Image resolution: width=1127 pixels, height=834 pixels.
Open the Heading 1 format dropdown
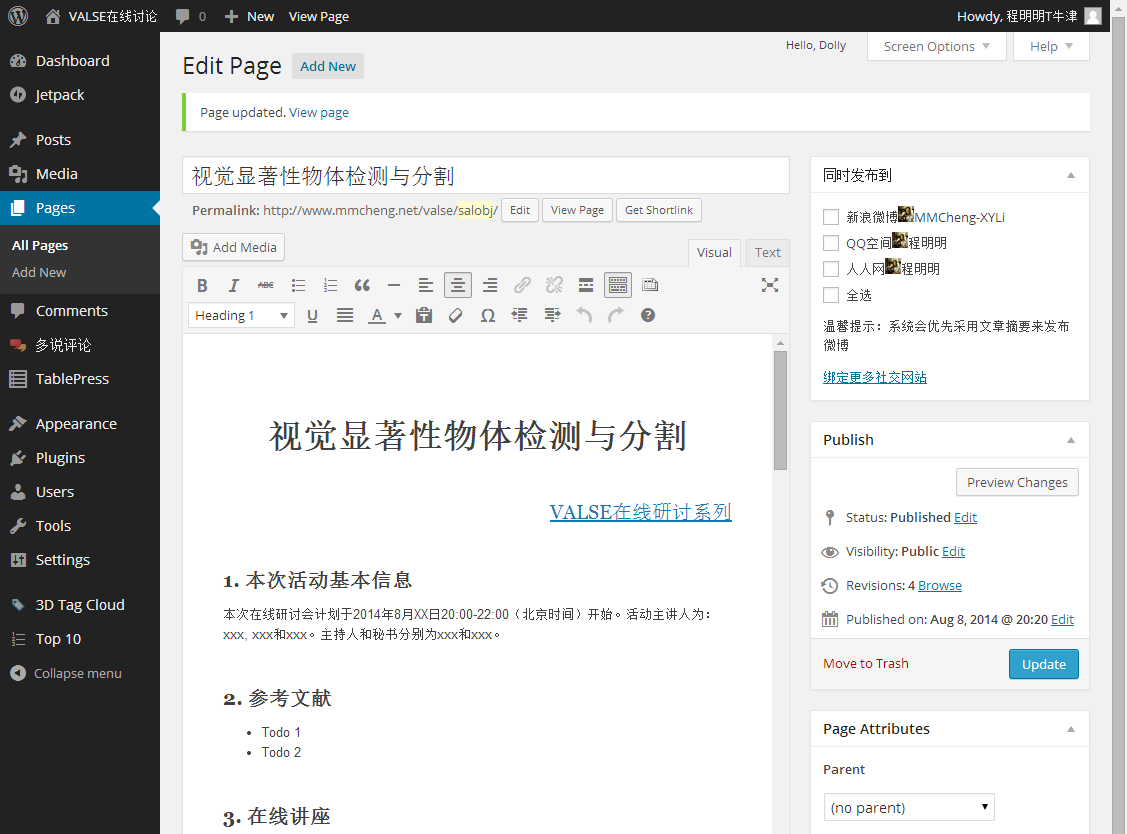[x=241, y=315]
